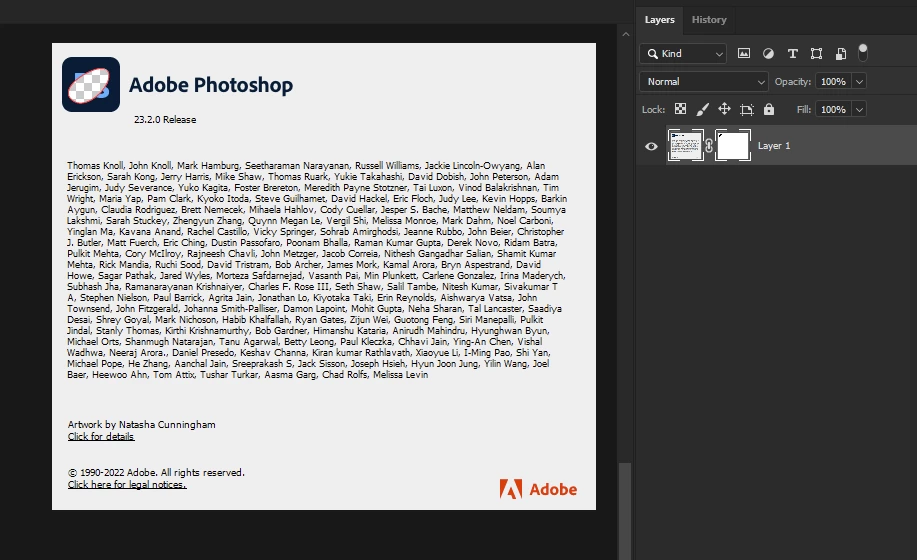Viewport: 917px width, 560px height.
Task: Click the Photoshop app logo icon
Action: (x=91, y=84)
